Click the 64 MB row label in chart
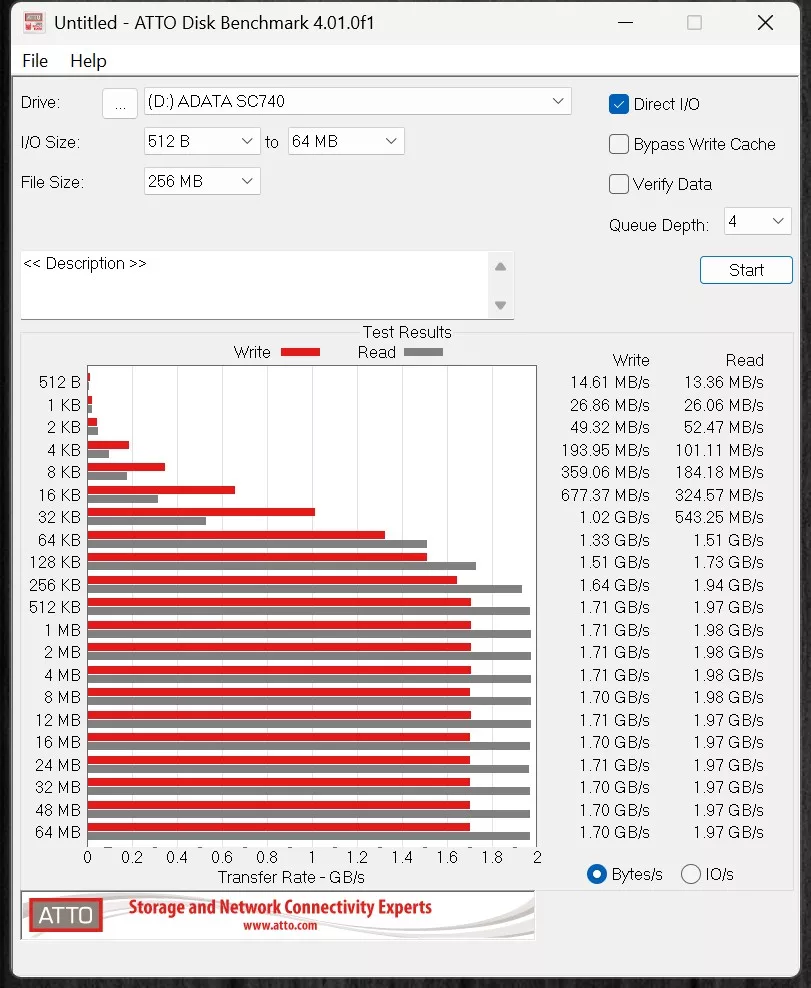The width and height of the screenshot is (811, 988). (58, 832)
